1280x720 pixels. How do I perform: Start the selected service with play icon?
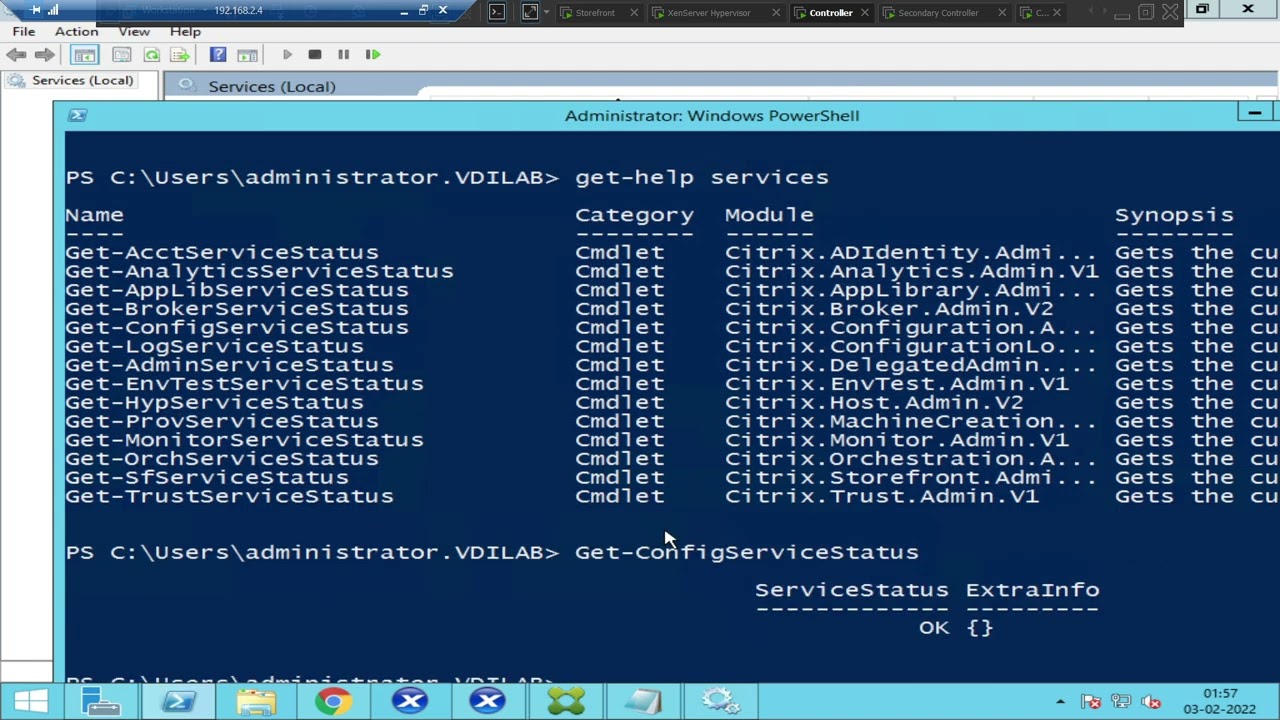287,55
